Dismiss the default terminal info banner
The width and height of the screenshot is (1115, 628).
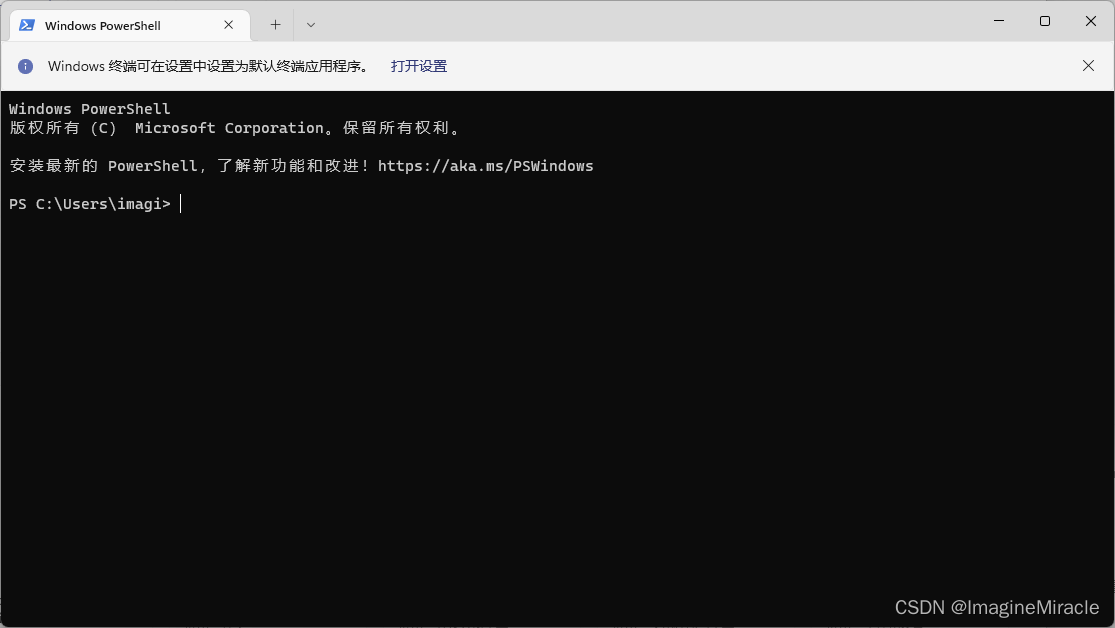[x=1088, y=66]
